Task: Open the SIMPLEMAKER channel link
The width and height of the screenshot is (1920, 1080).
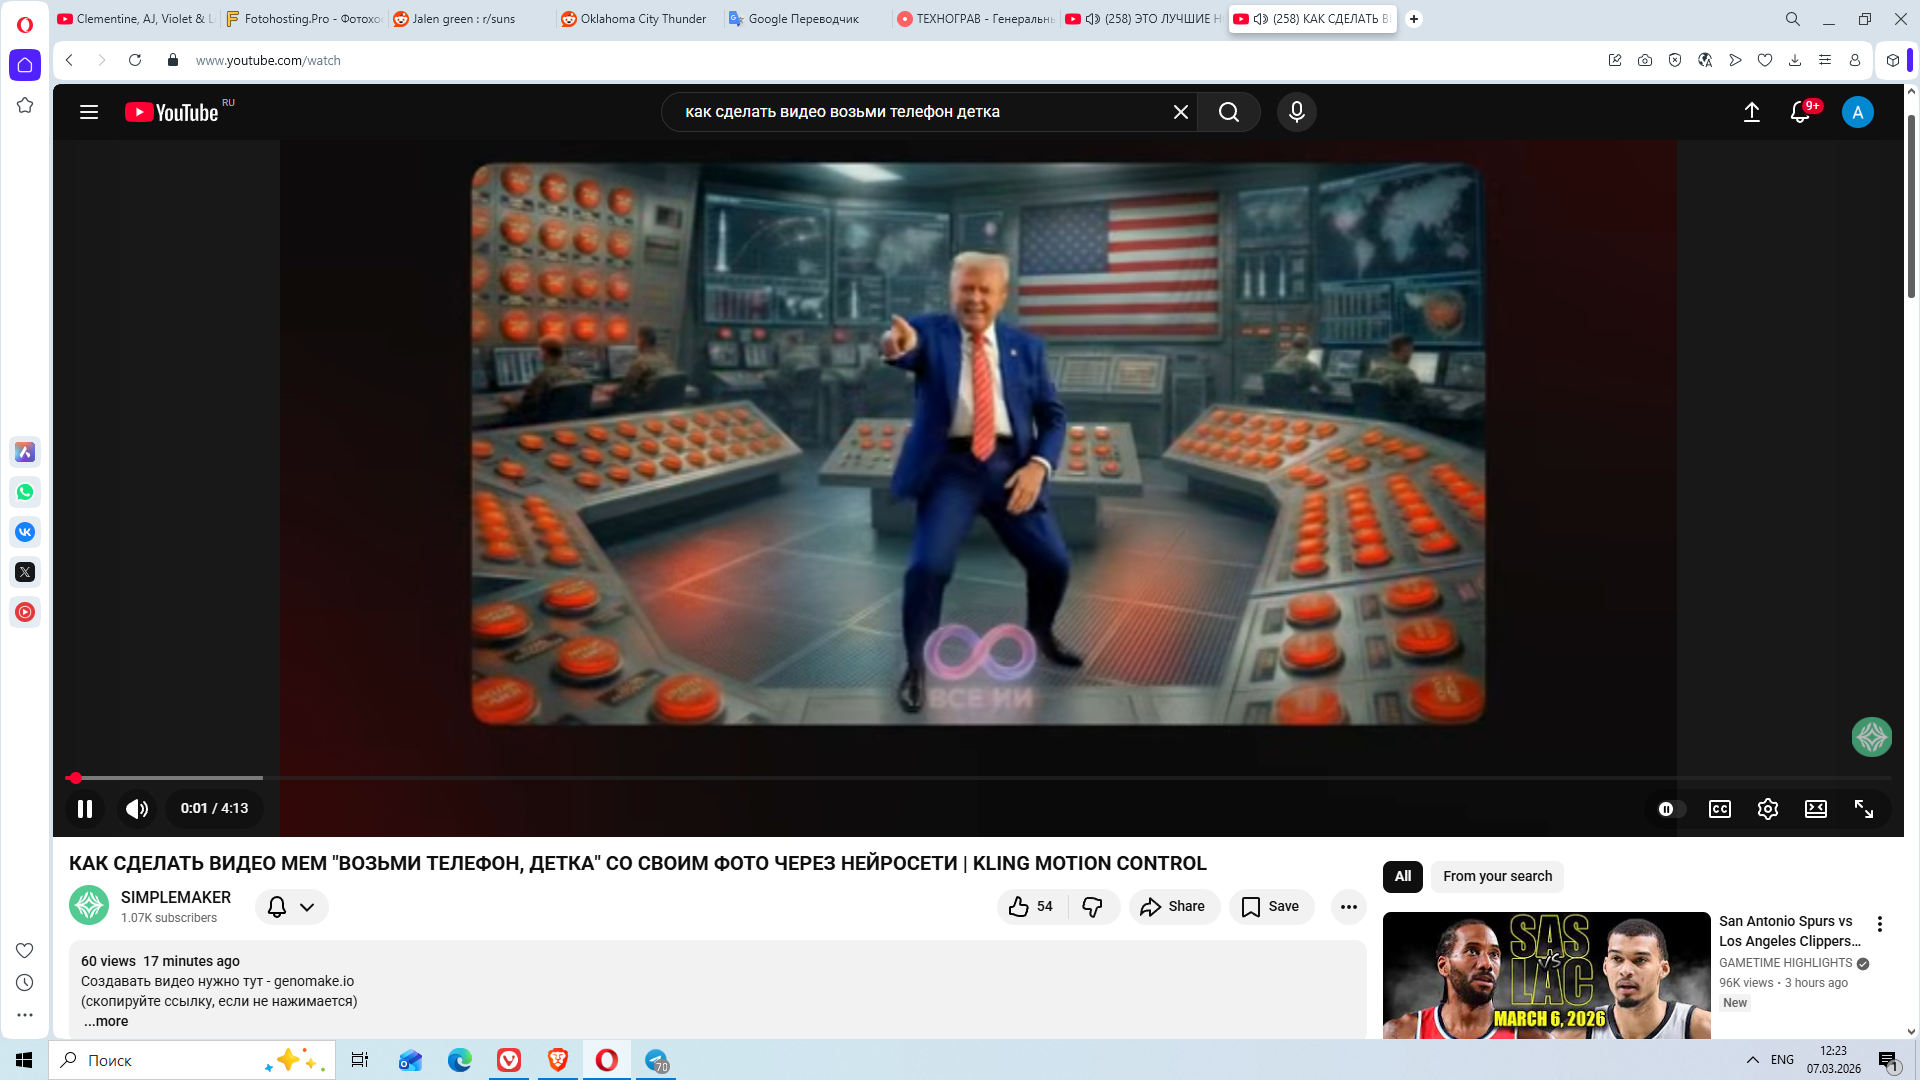Action: [176, 897]
